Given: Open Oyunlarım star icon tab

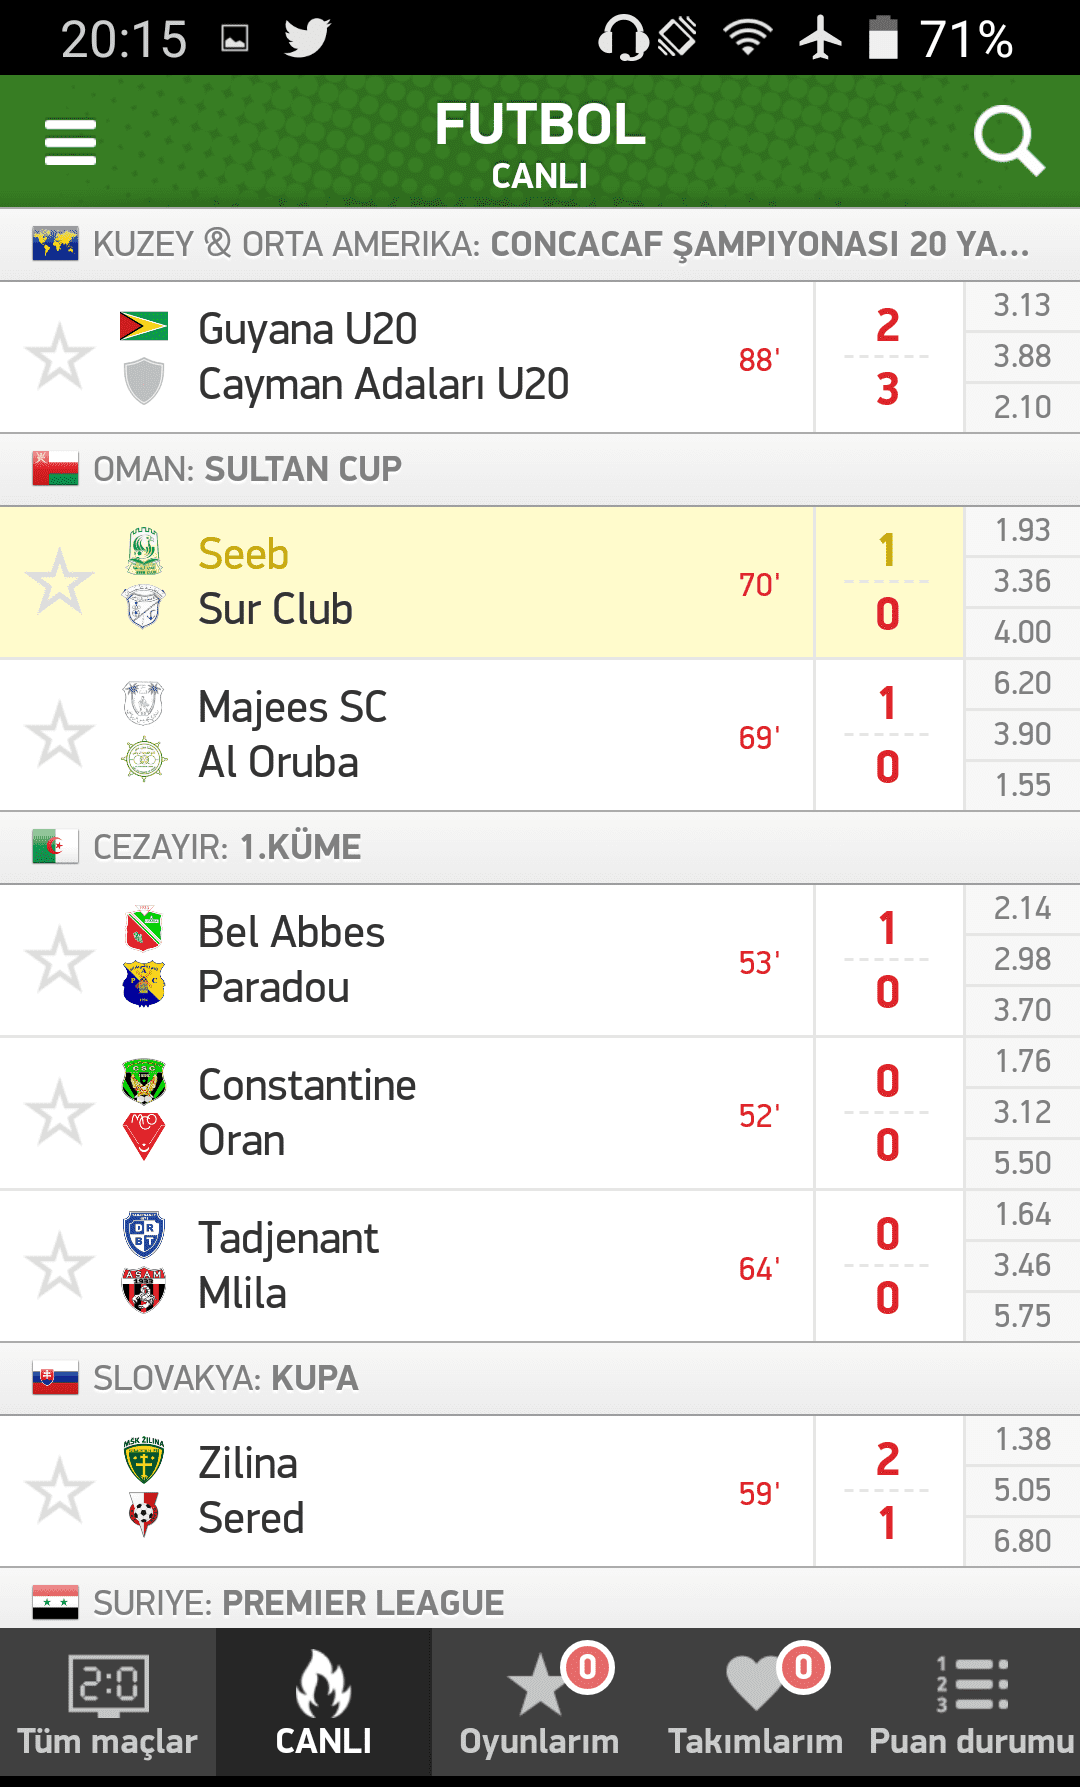Looking at the screenshot, I should (x=540, y=1704).
